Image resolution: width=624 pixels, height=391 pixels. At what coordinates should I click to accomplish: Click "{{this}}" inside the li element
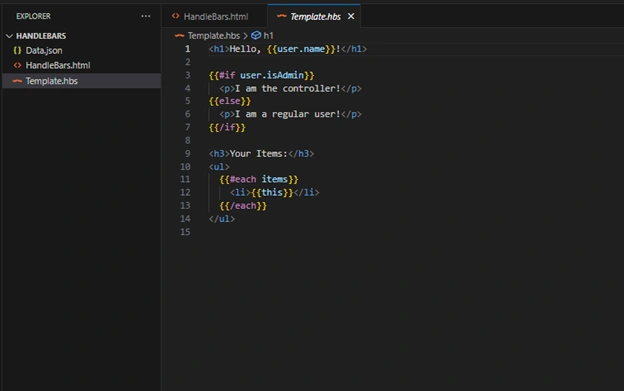pos(272,193)
